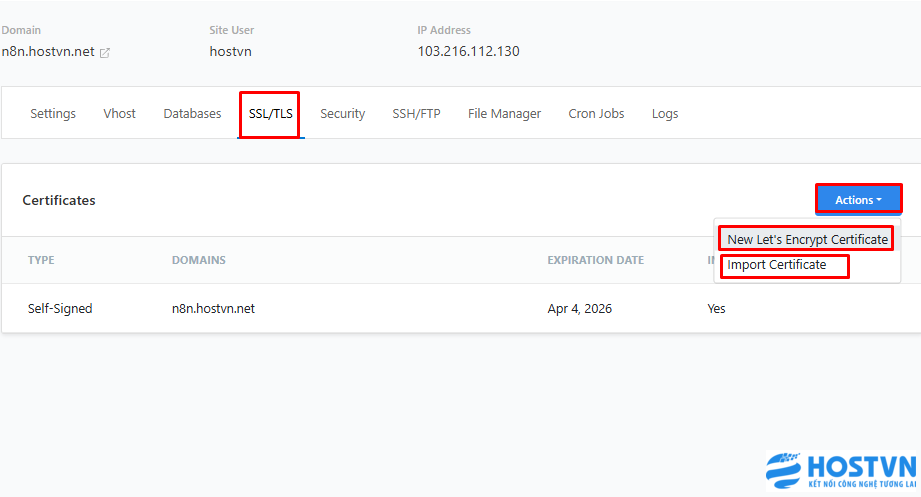Switch to the Cron Jobs tab
921x497 pixels.
596,113
